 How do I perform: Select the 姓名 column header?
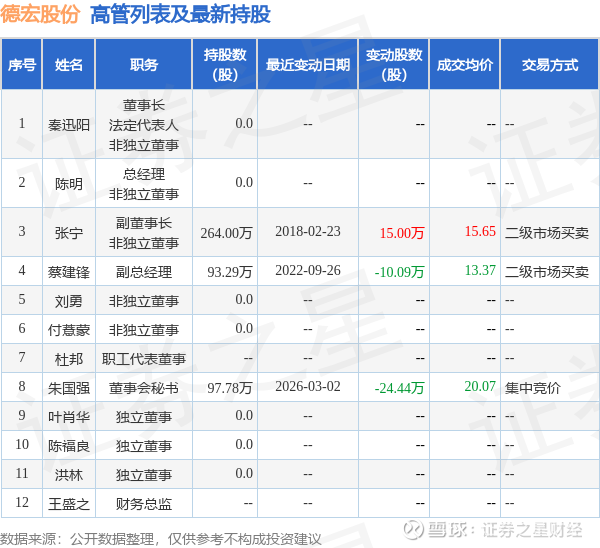(68, 65)
